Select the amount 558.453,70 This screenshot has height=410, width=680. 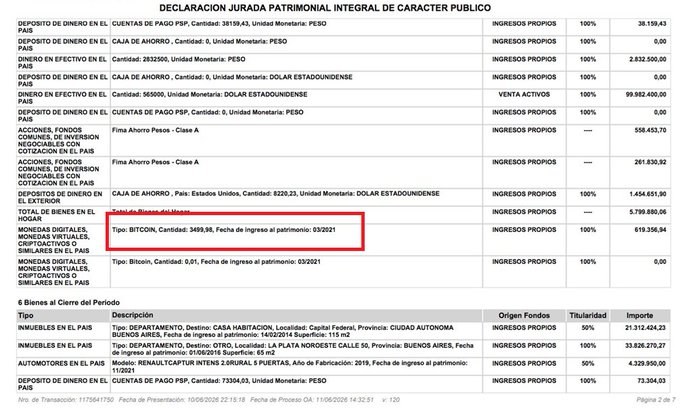pyautogui.click(x=650, y=130)
